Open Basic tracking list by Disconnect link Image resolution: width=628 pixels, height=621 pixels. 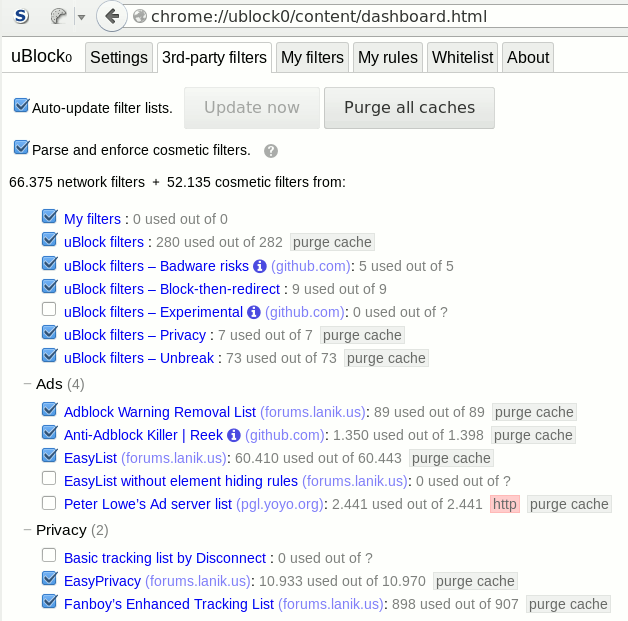pos(165,558)
